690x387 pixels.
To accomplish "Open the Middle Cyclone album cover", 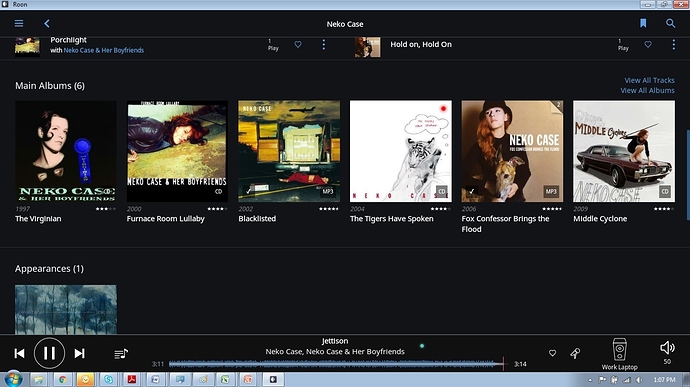I will coord(624,151).
